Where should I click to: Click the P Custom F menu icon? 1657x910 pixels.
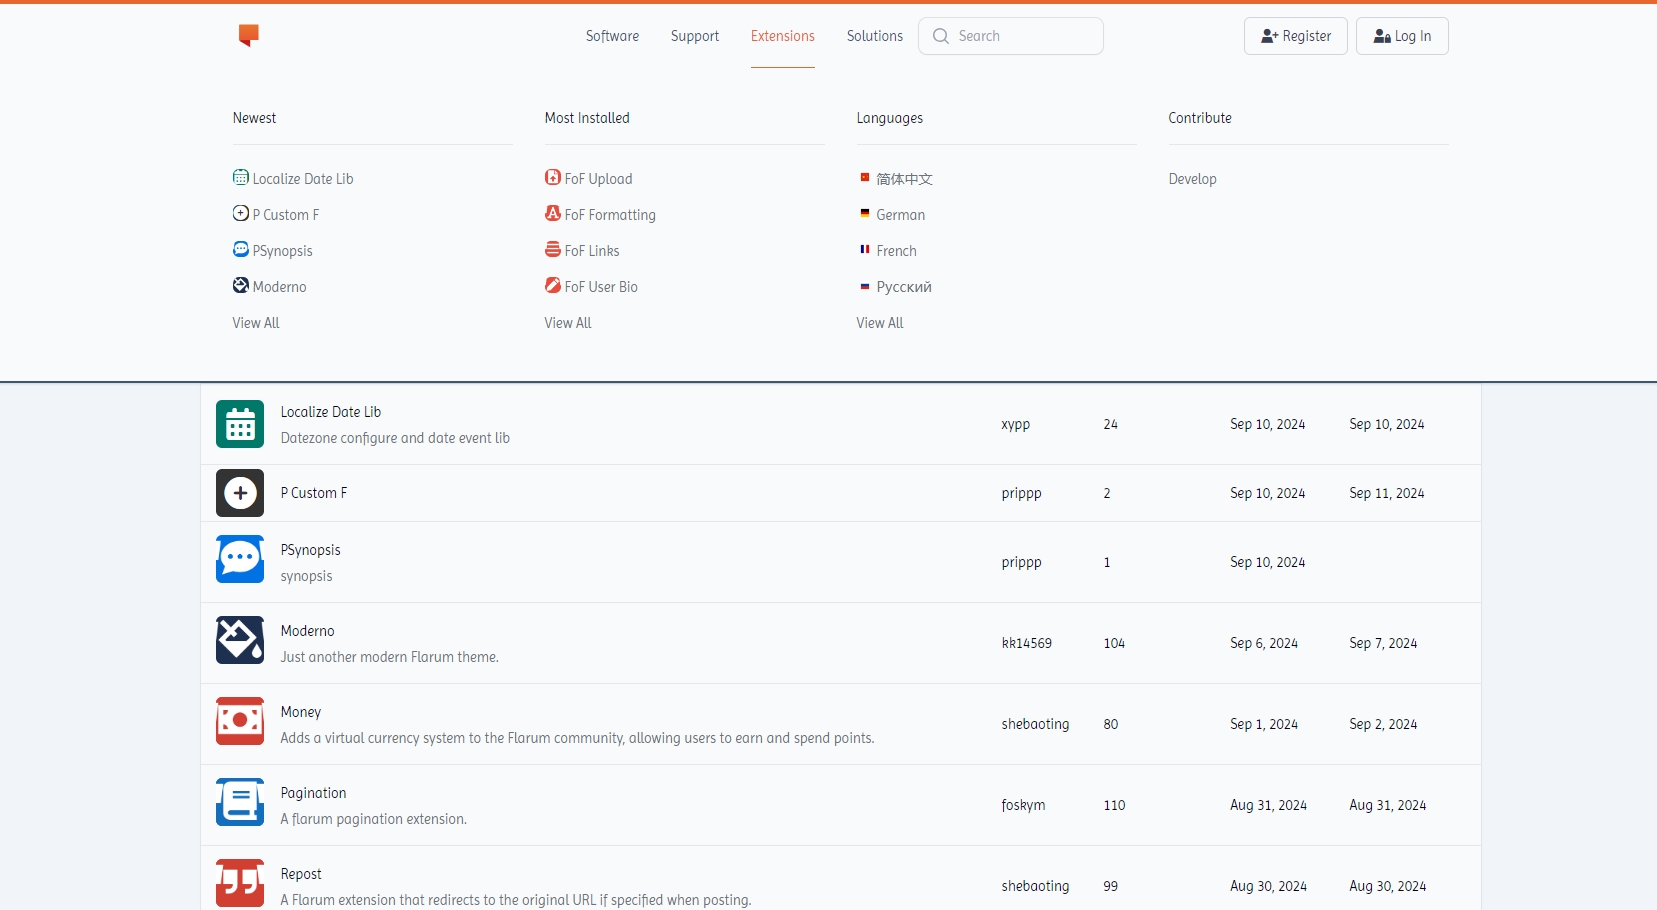click(241, 213)
